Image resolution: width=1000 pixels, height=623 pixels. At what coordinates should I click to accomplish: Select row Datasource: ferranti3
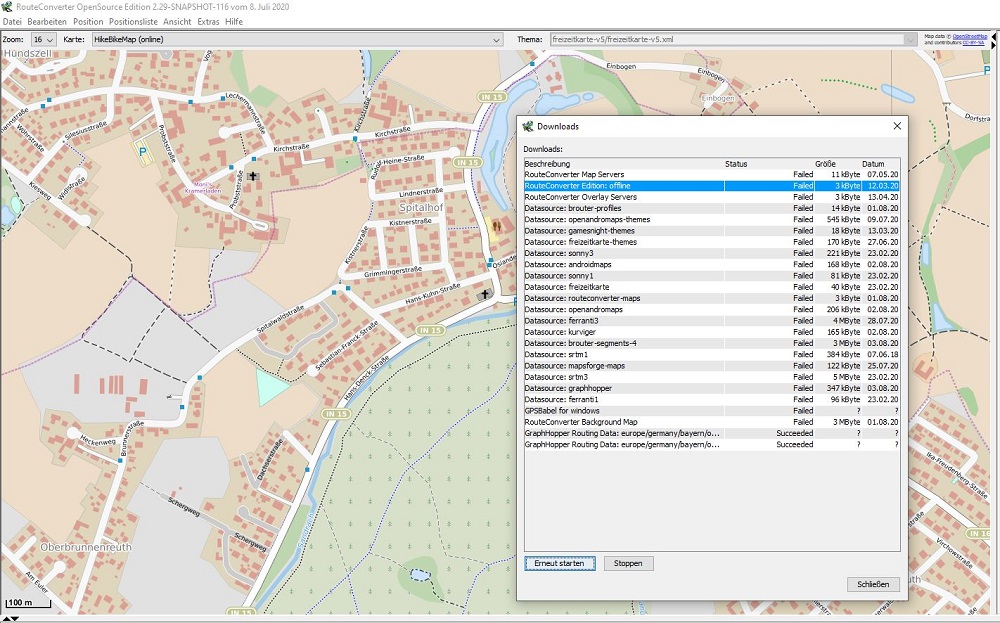[712, 321]
